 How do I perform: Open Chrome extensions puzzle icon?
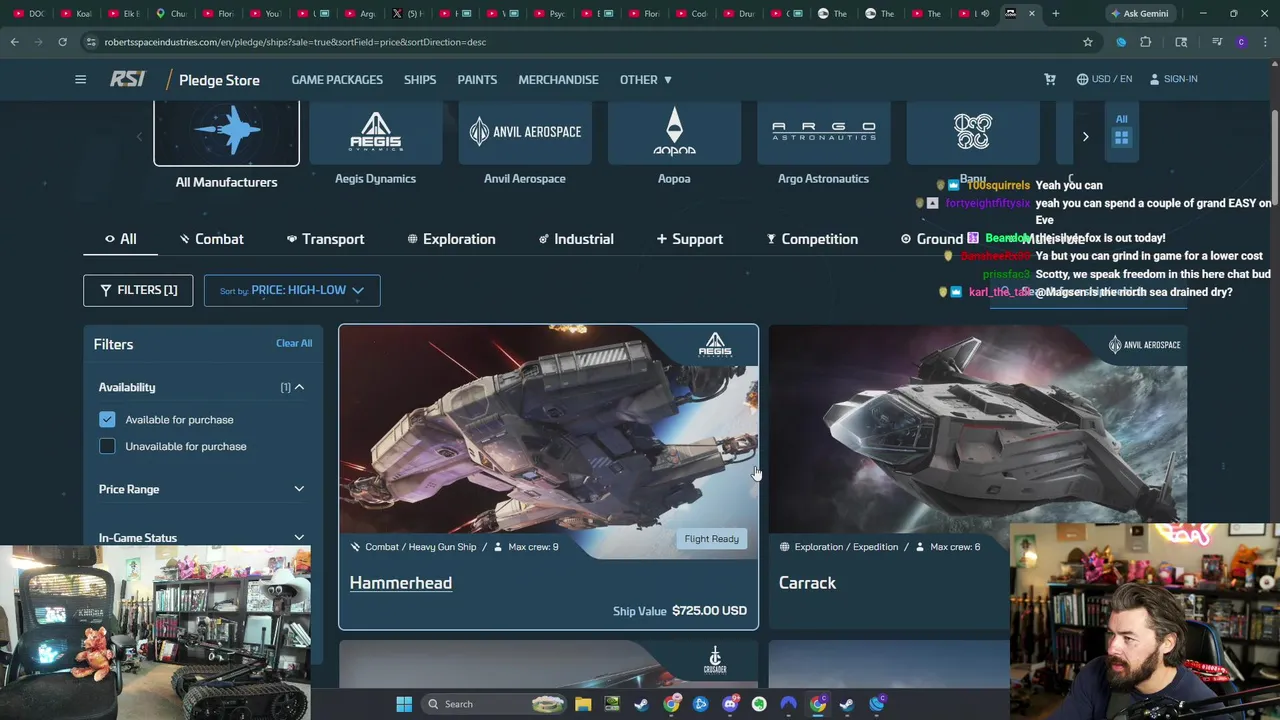[x=1145, y=42]
